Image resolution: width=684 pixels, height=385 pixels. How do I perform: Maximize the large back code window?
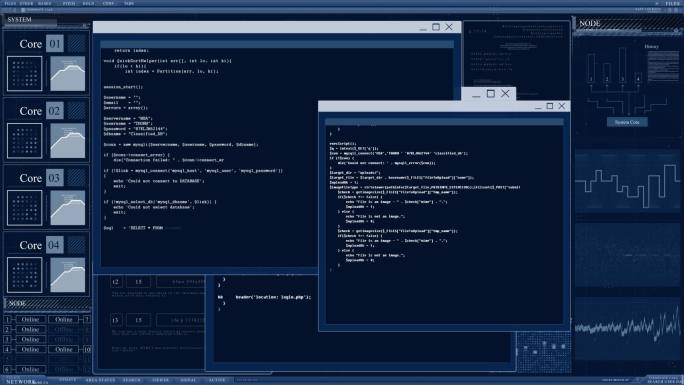click(x=436, y=27)
